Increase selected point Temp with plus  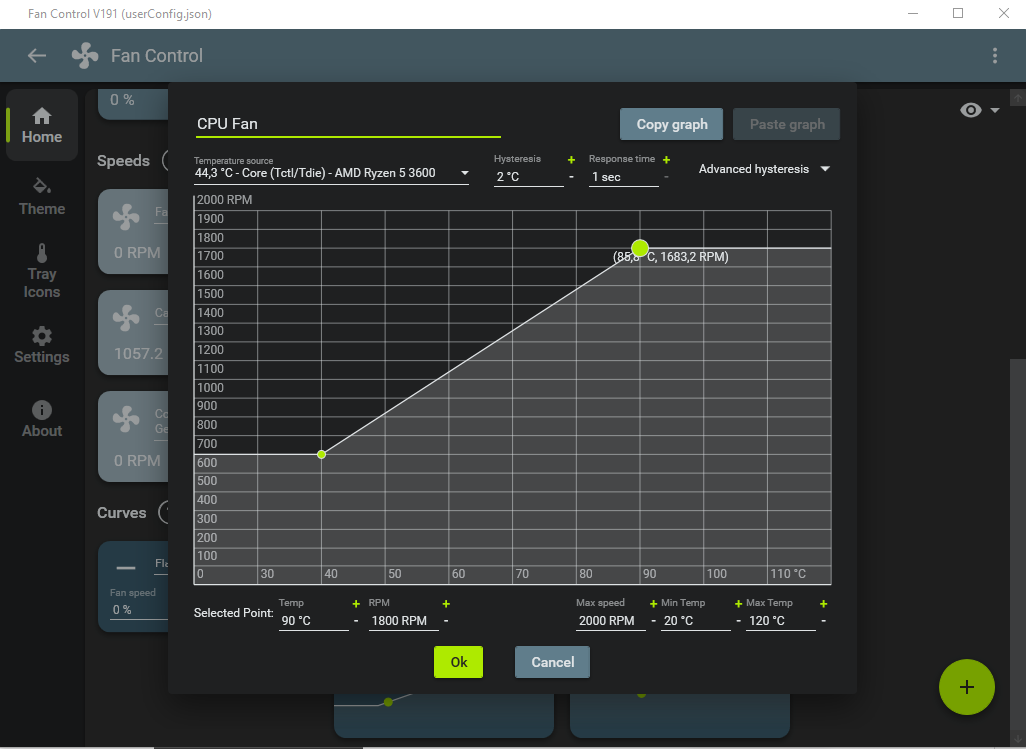coord(356,604)
